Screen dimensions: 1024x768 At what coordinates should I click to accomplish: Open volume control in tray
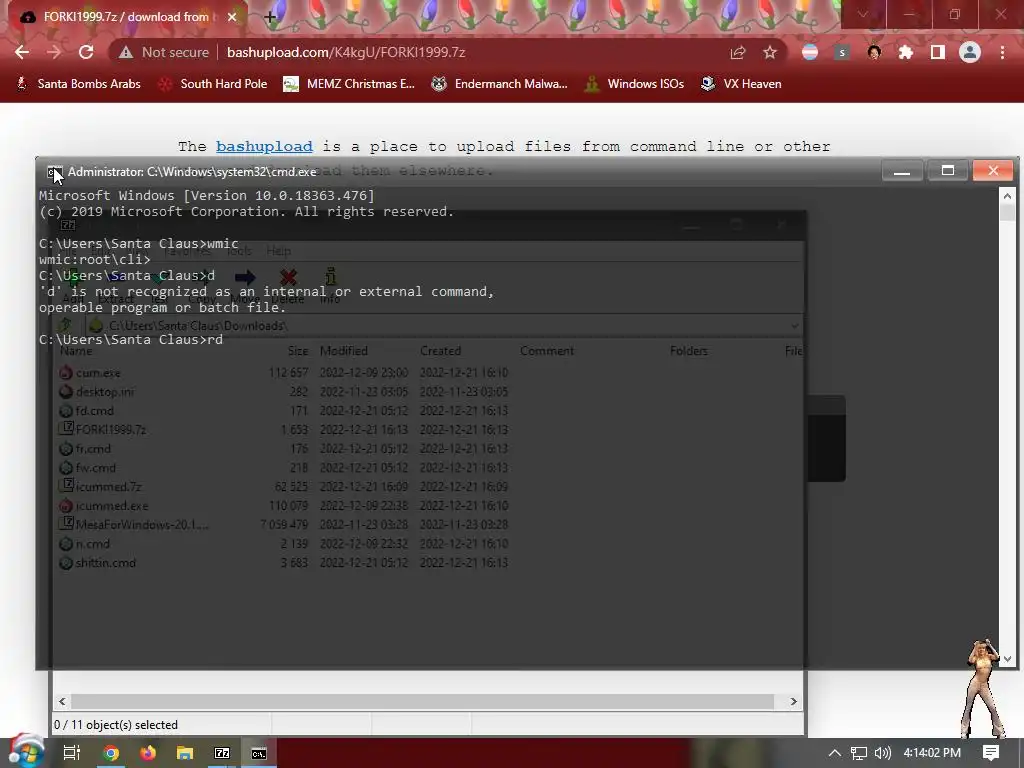[883, 753]
